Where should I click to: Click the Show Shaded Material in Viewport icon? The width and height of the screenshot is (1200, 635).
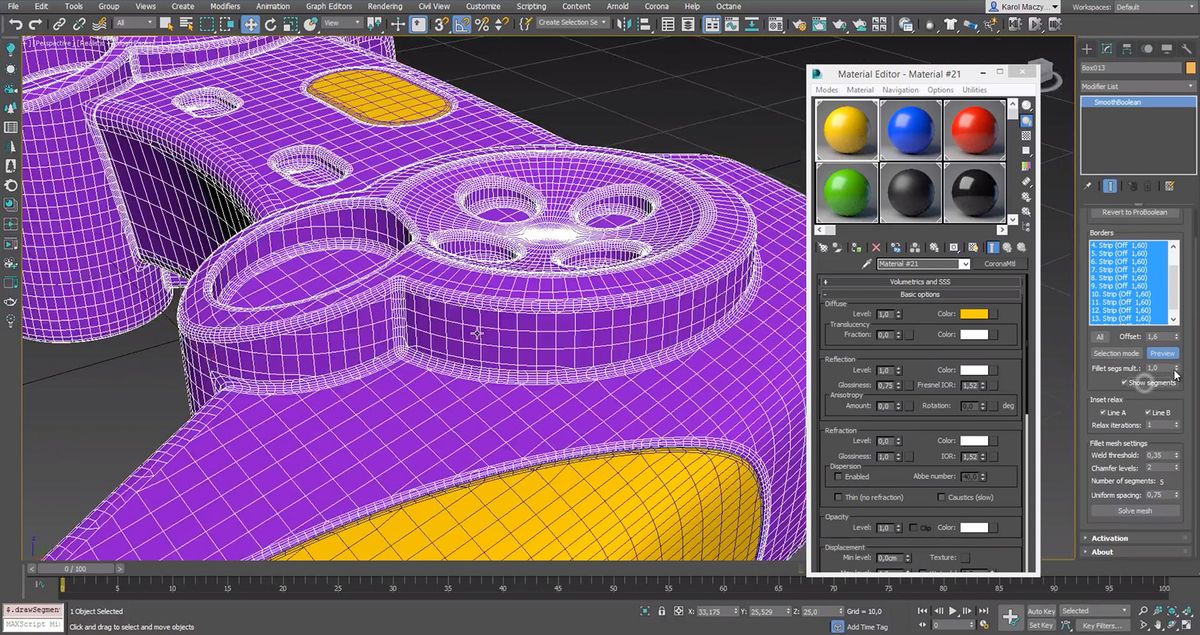pos(972,247)
